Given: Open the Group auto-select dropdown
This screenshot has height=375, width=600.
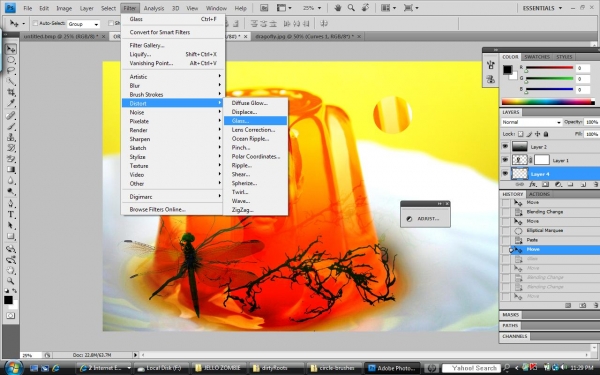Looking at the screenshot, I should [83, 24].
